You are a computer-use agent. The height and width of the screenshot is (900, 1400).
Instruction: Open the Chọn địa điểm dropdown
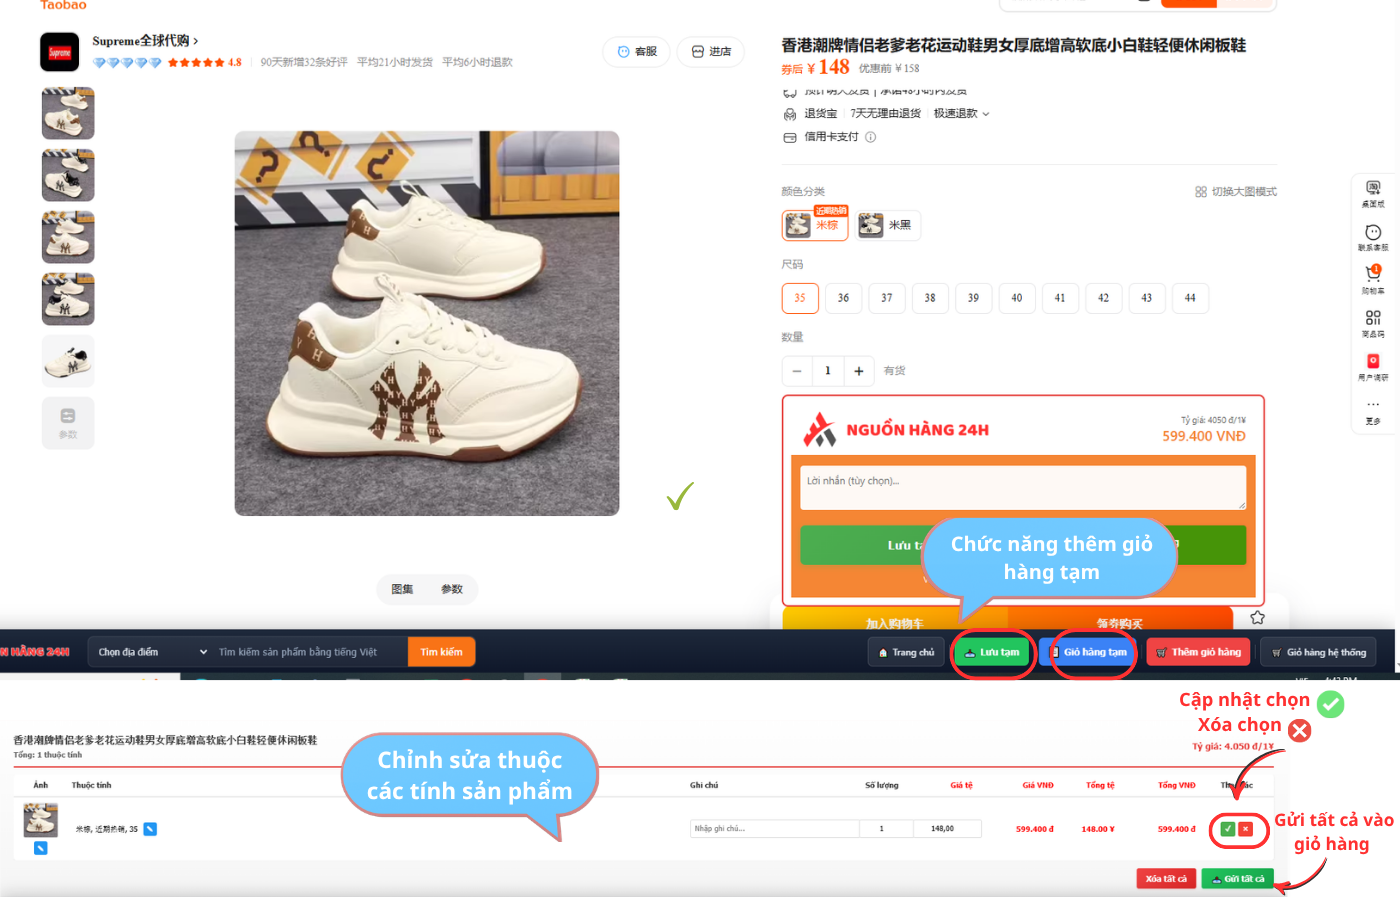point(152,652)
